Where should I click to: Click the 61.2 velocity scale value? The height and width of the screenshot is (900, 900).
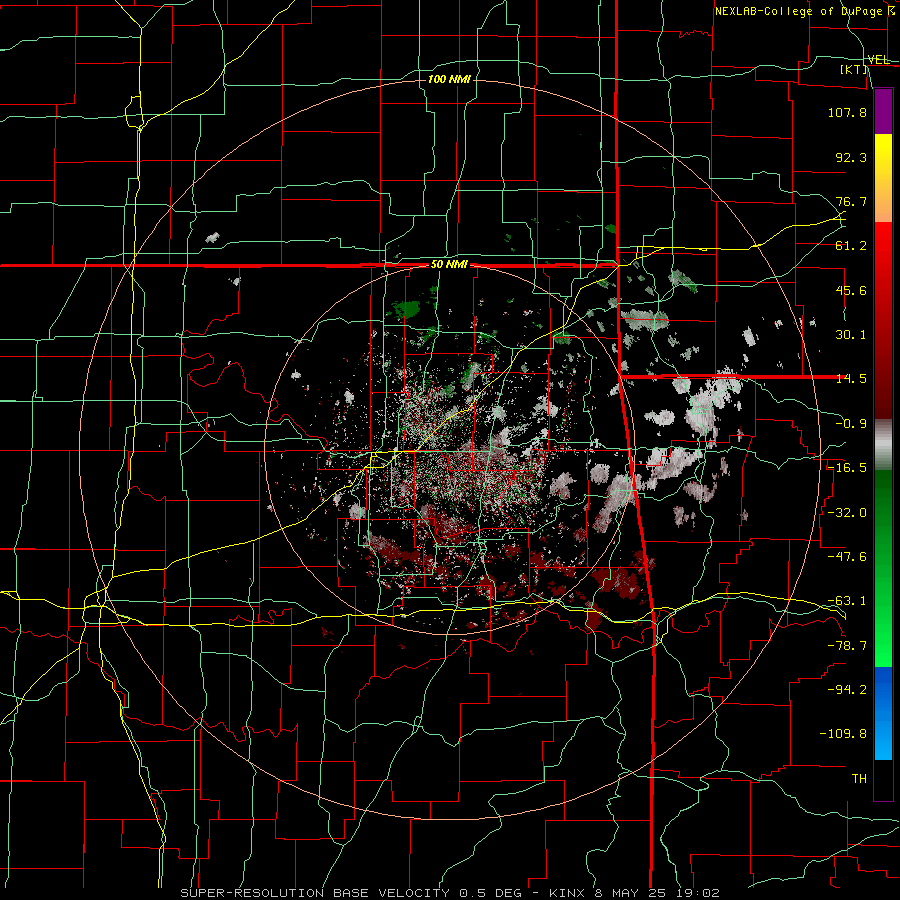pyautogui.click(x=851, y=246)
